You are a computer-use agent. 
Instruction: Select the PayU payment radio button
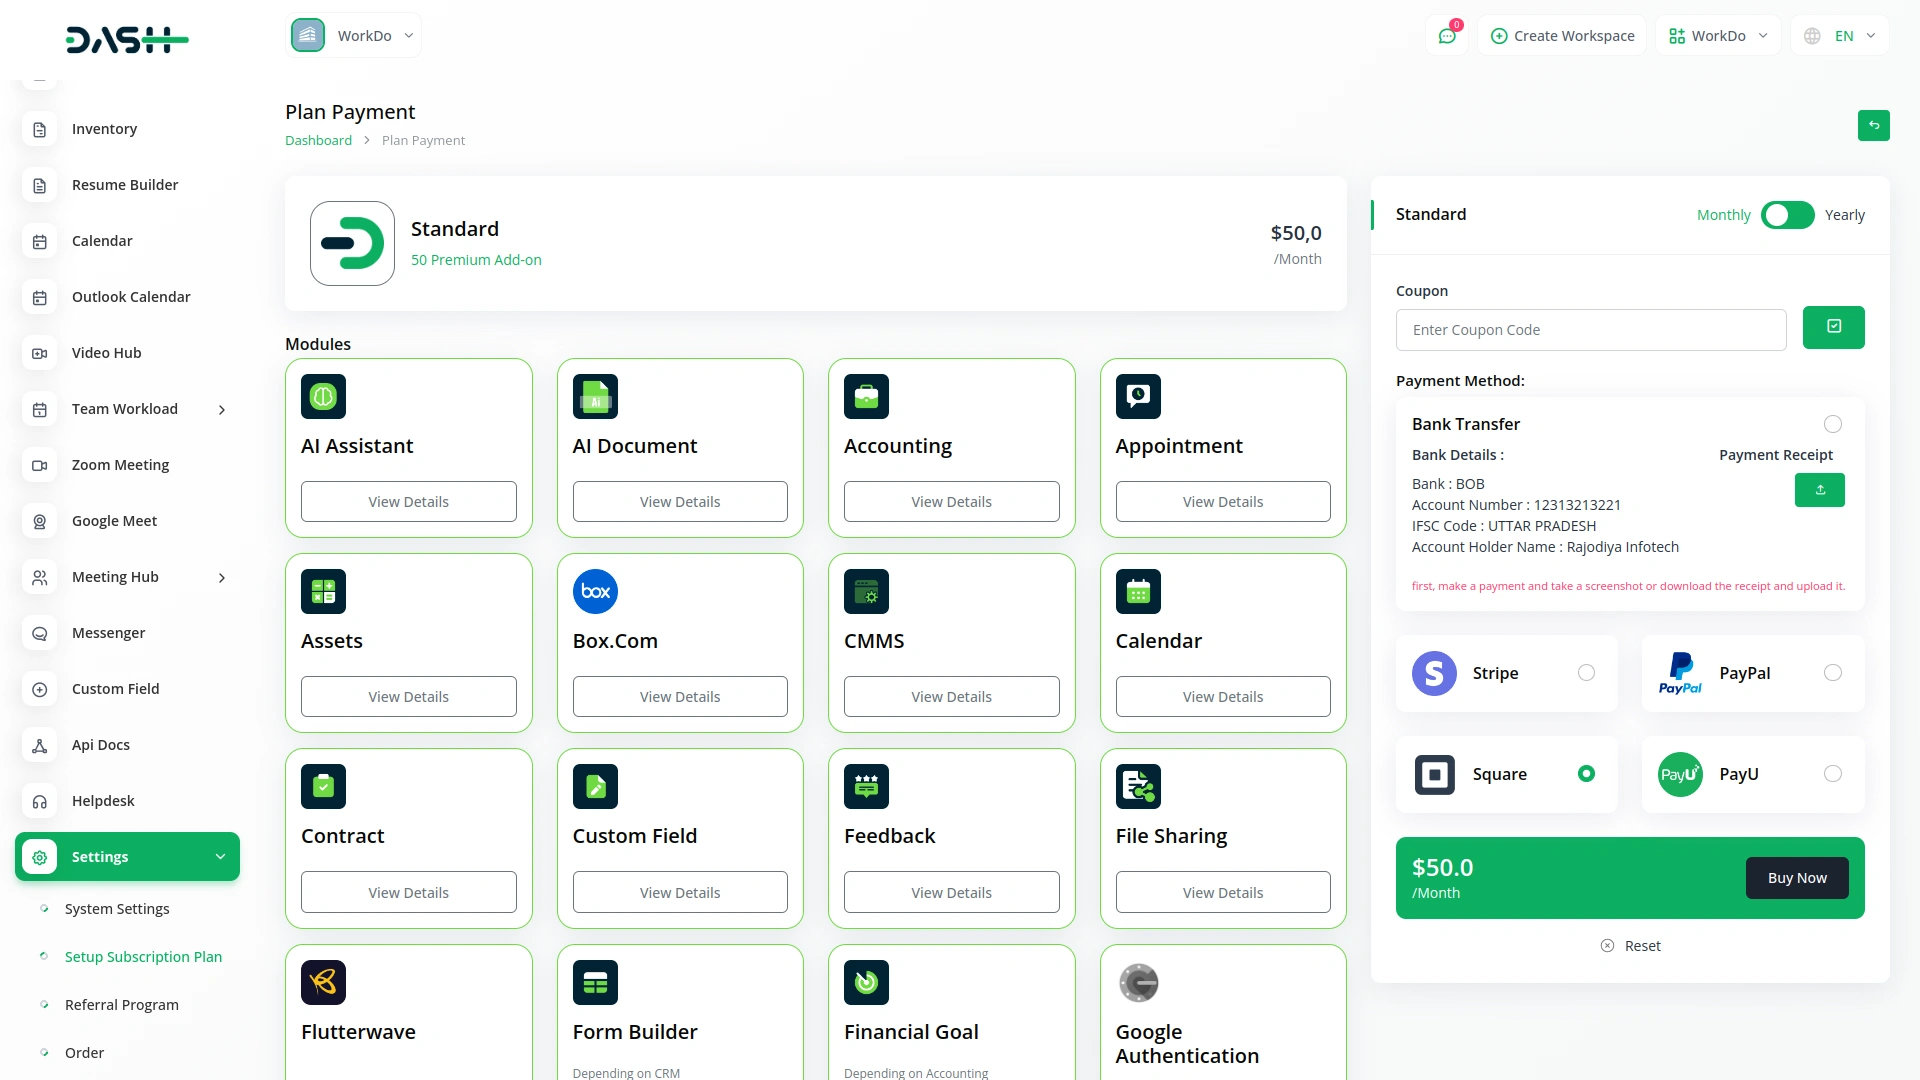pos(1832,774)
